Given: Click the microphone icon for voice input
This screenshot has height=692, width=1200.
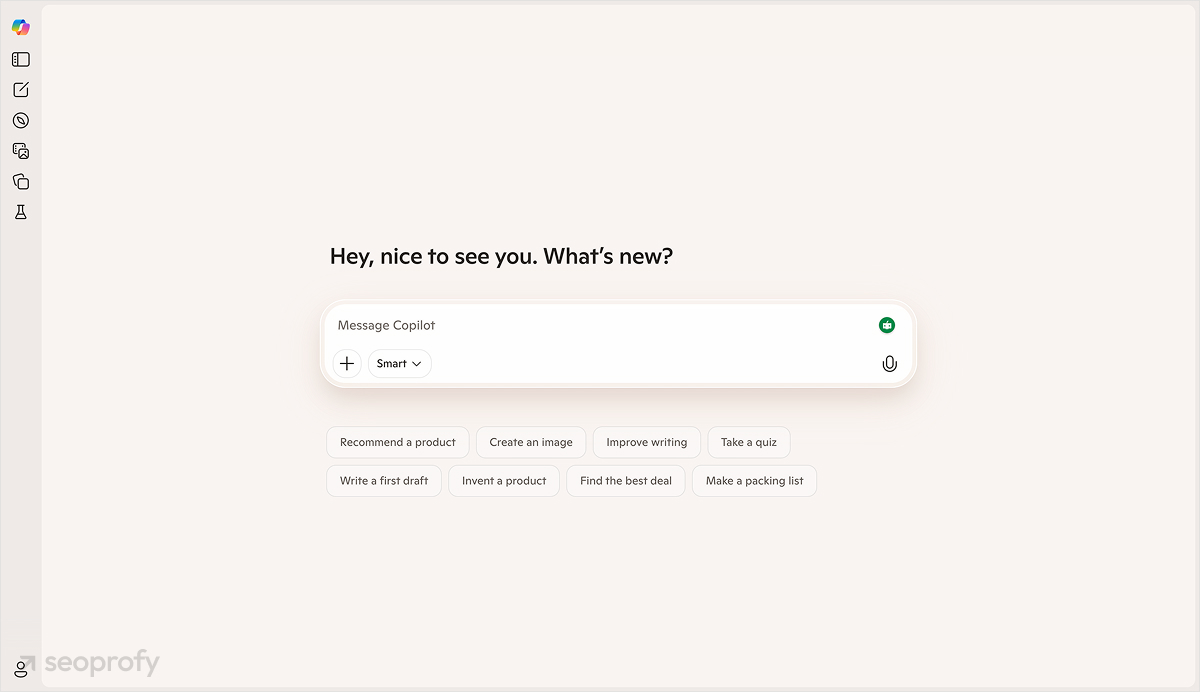Looking at the screenshot, I should [889, 363].
